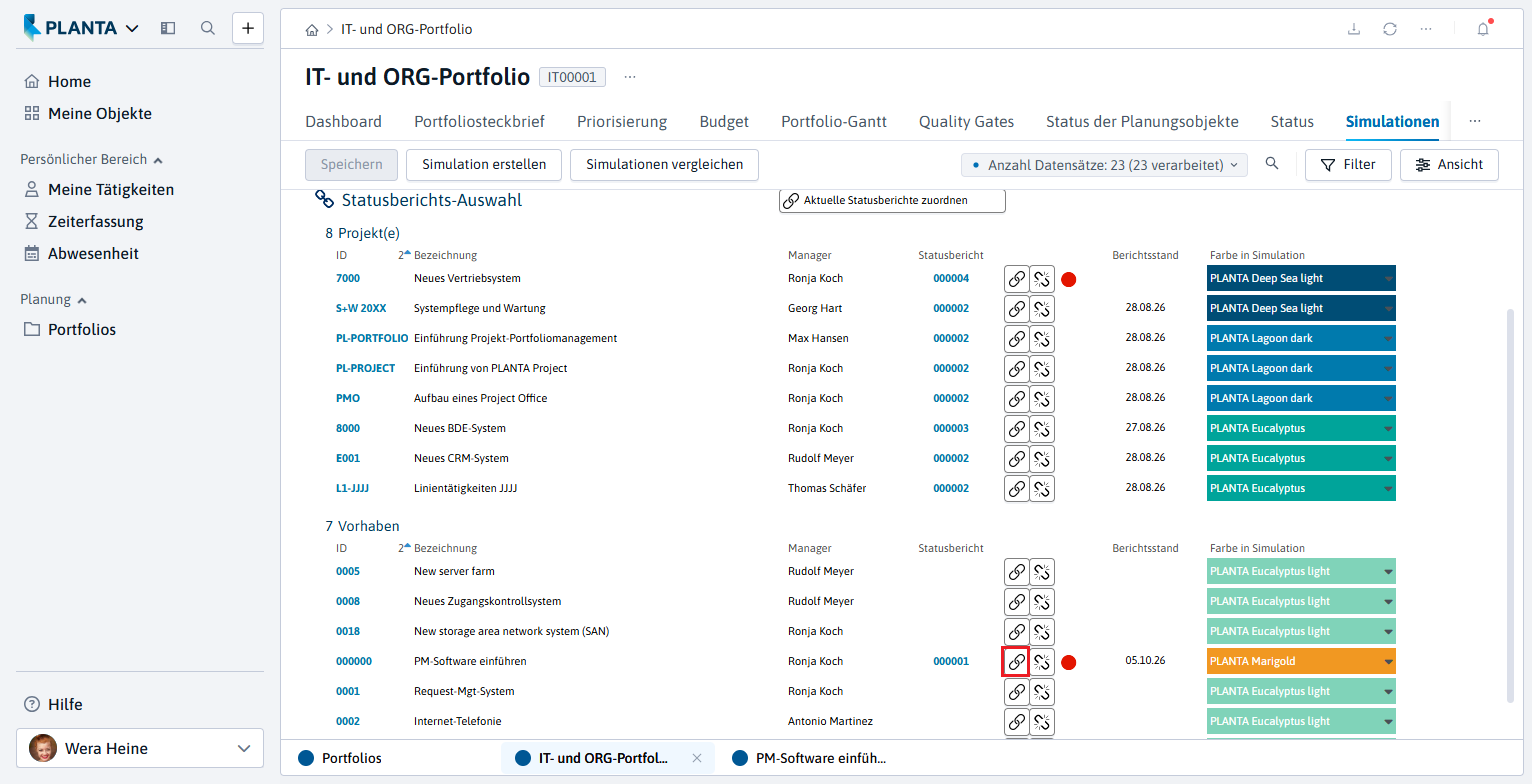
Task: Open PLANTA Marigold color dropdown
Action: 1388,662
